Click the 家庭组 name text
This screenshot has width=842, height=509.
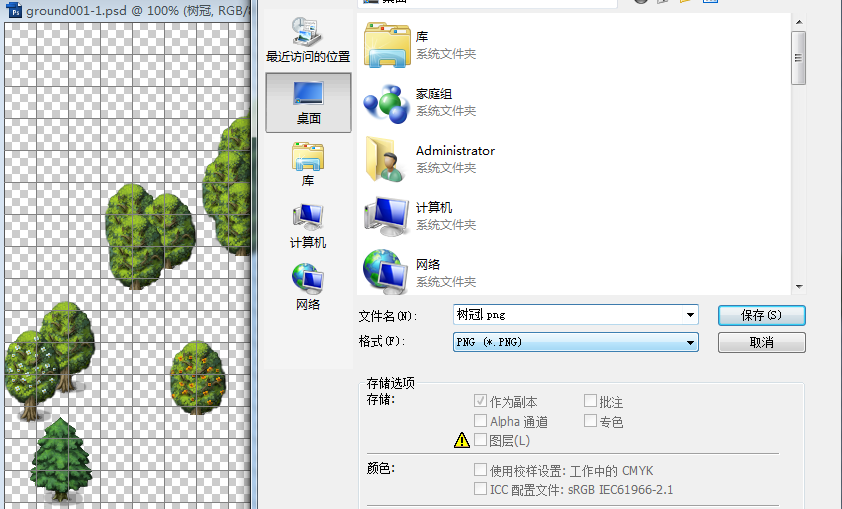[x=434, y=93]
